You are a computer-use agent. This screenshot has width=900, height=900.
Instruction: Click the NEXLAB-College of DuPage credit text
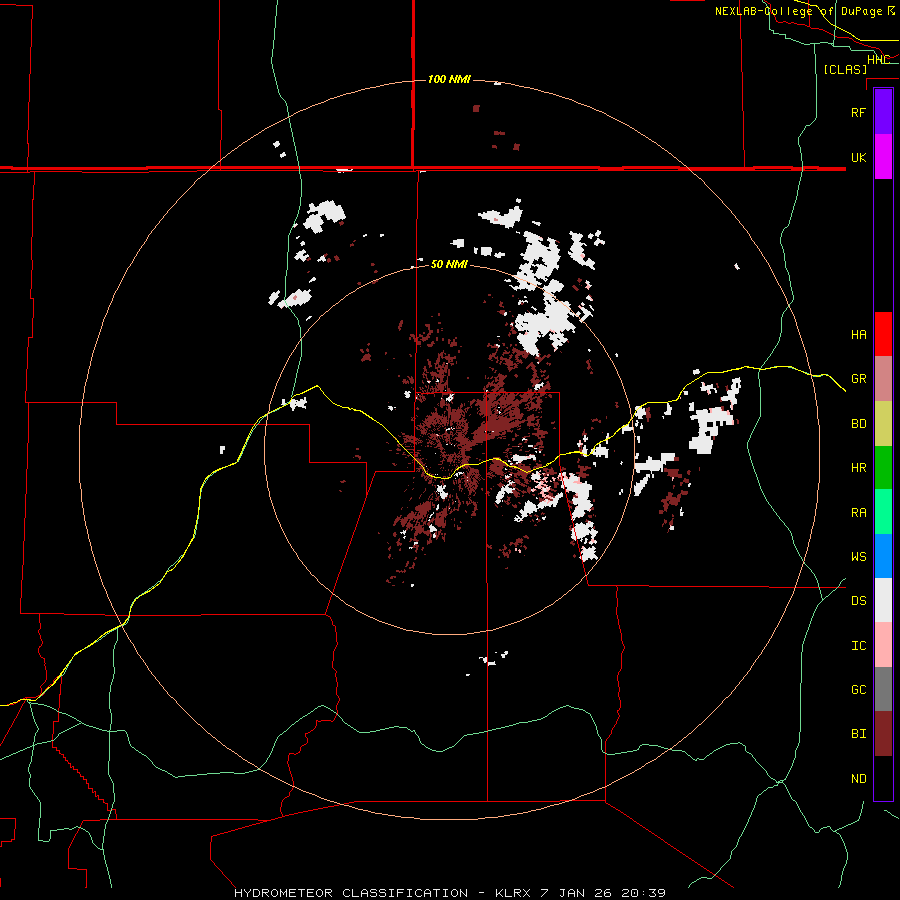pyautogui.click(x=798, y=11)
